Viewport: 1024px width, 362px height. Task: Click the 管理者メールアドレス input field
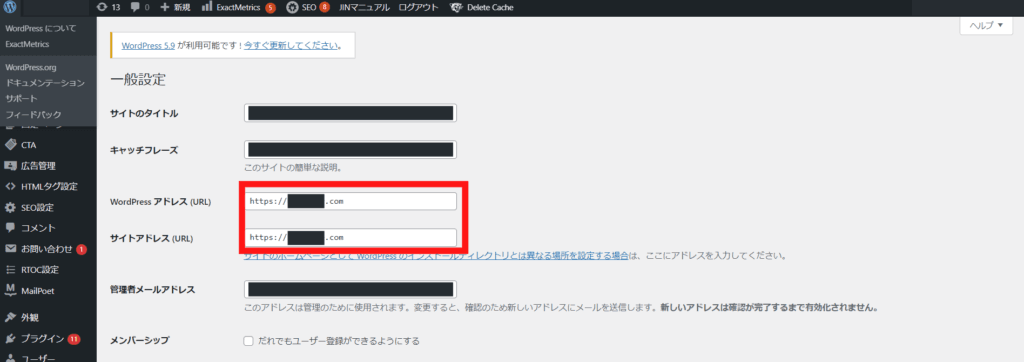[351, 289]
